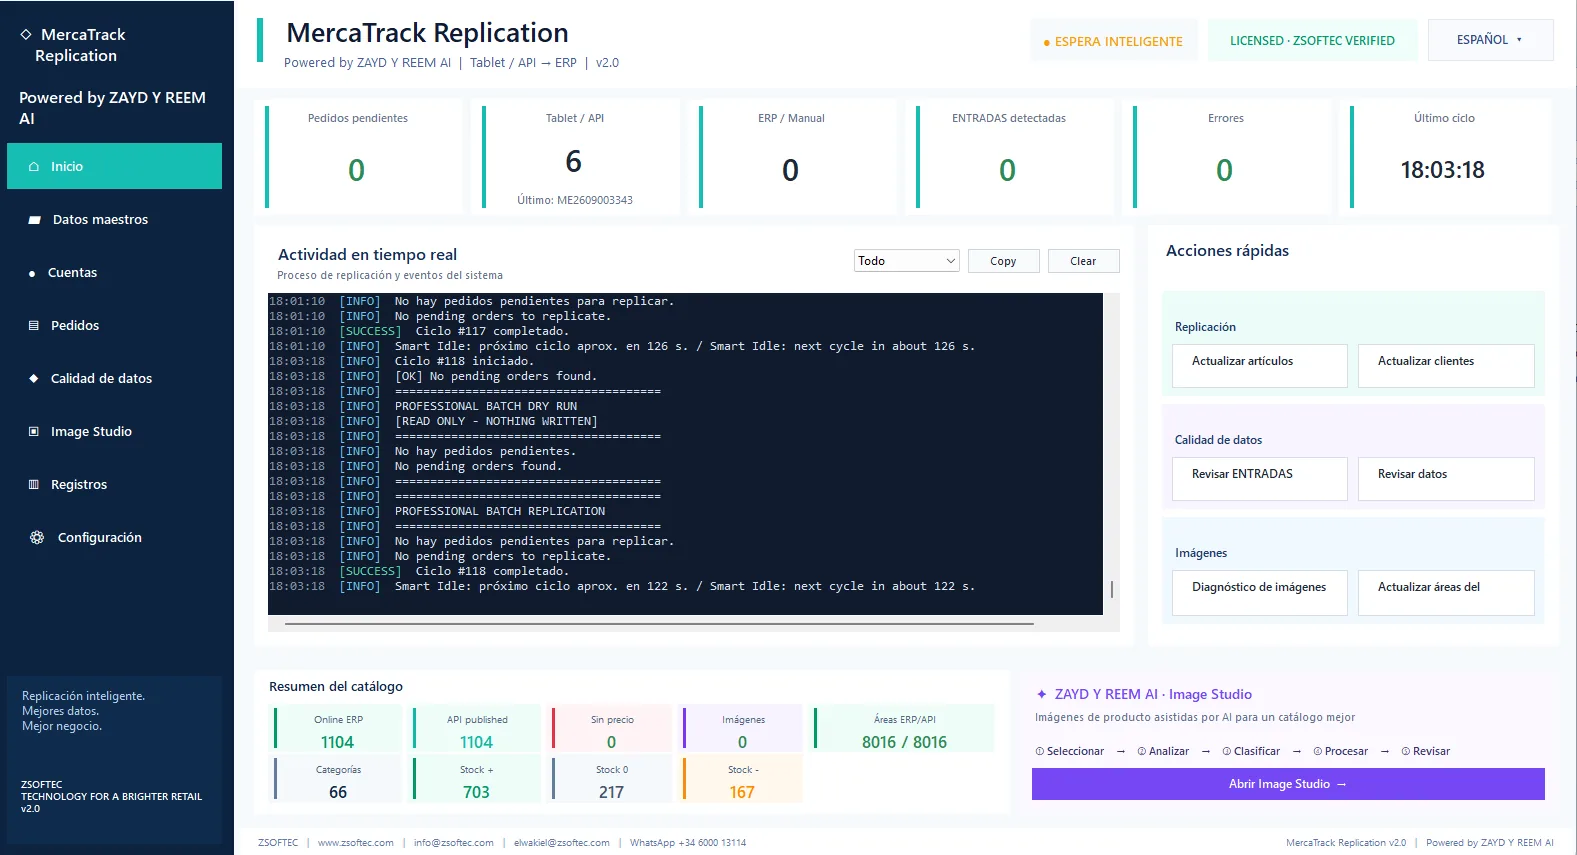This screenshot has height=855, width=1577.
Task: Click Actualizar artículos
Action: pyautogui.click(x=1260, y=365)
